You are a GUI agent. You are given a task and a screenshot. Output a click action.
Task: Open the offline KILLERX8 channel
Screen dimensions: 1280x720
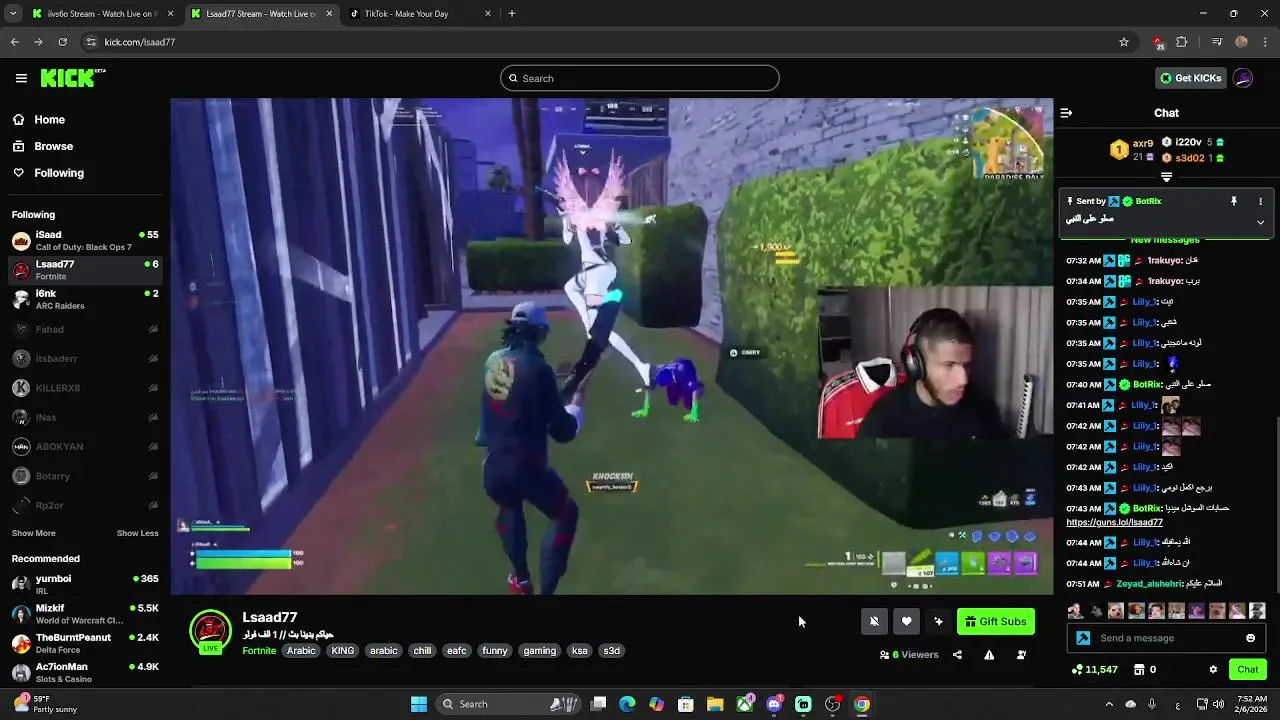pyautogui.click(x=85, y=388)
